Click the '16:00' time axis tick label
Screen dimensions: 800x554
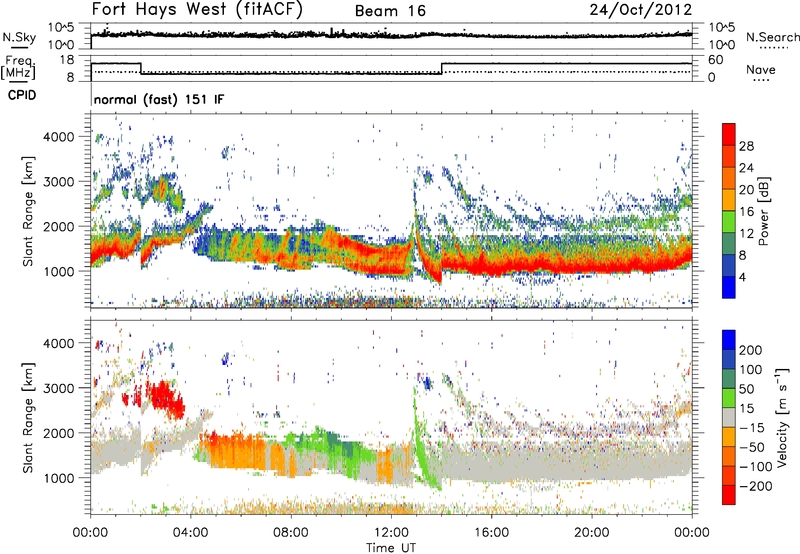pos(491,533)
